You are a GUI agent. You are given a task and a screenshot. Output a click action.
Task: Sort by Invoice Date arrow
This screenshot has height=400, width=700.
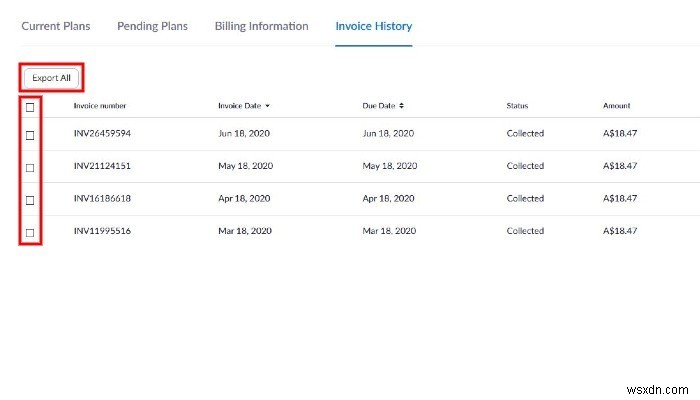[267, 106]
